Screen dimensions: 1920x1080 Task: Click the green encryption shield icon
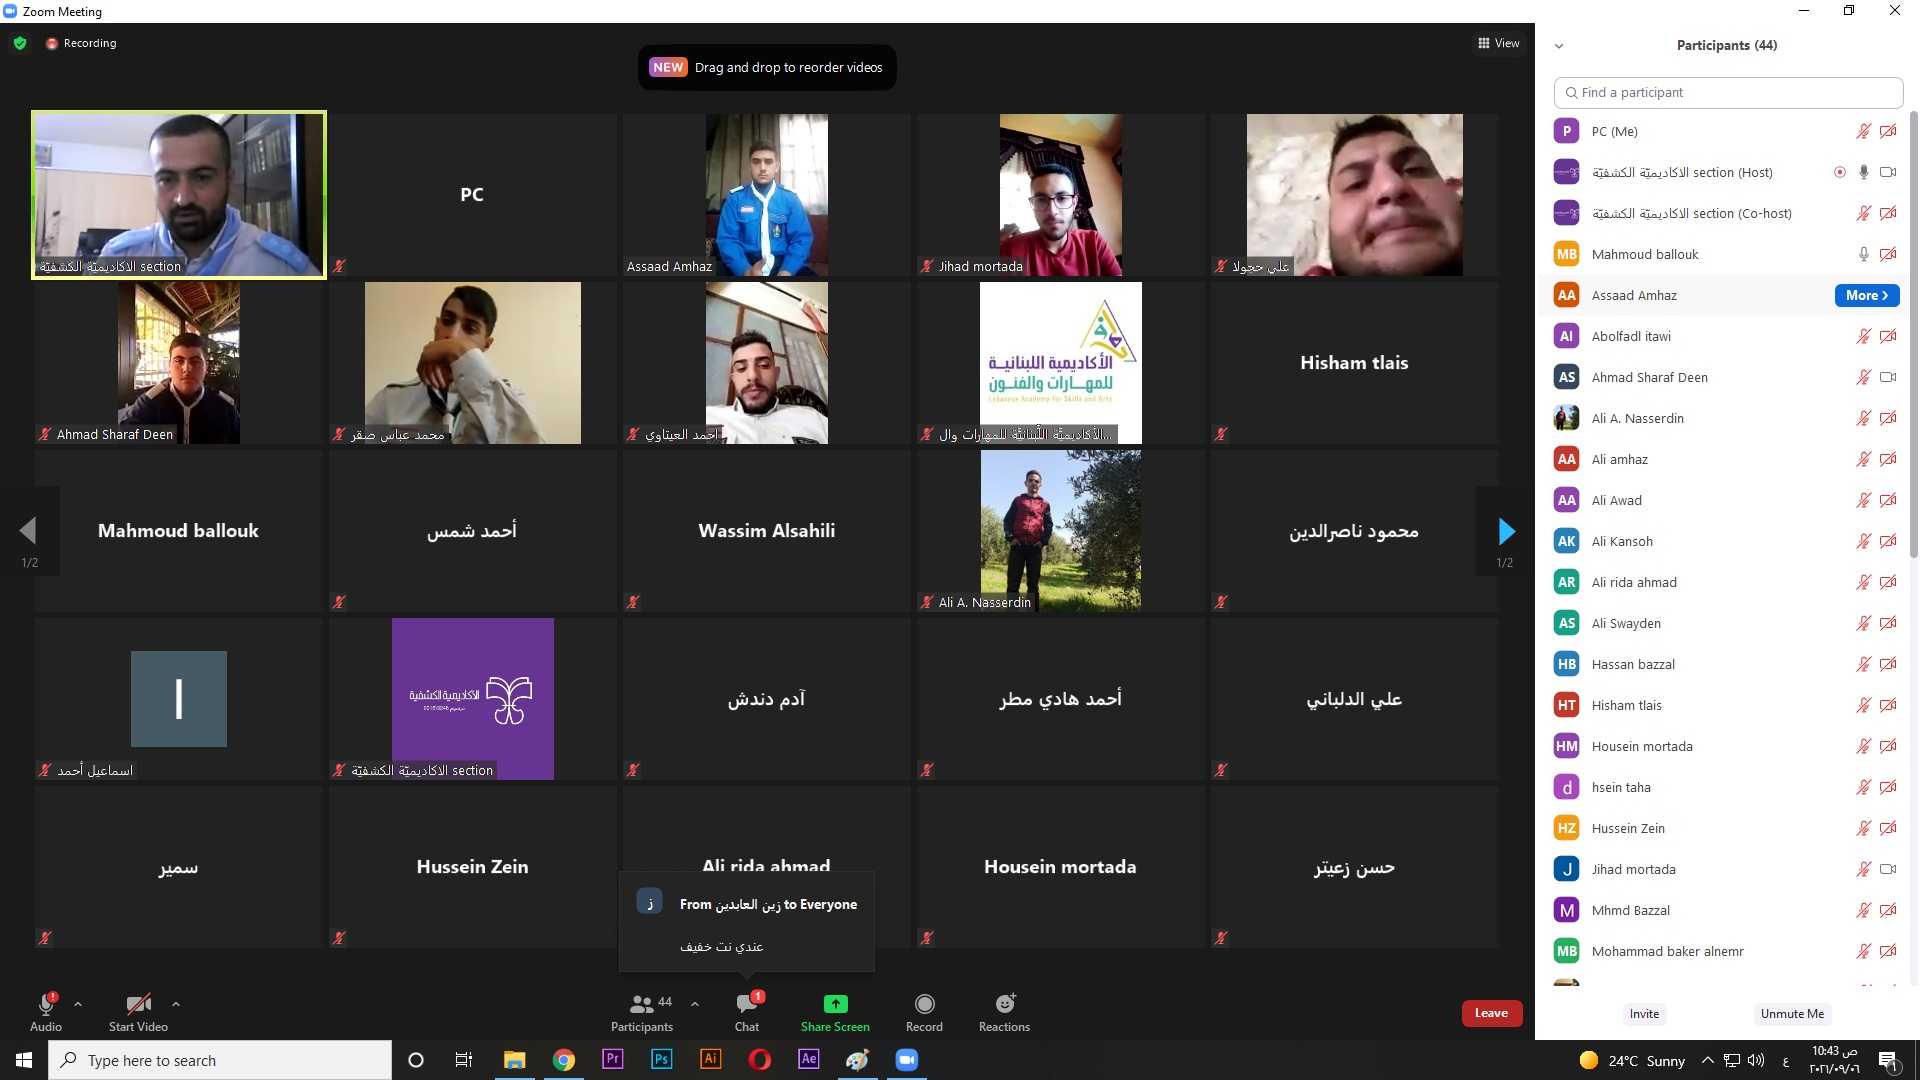(20, 43)
